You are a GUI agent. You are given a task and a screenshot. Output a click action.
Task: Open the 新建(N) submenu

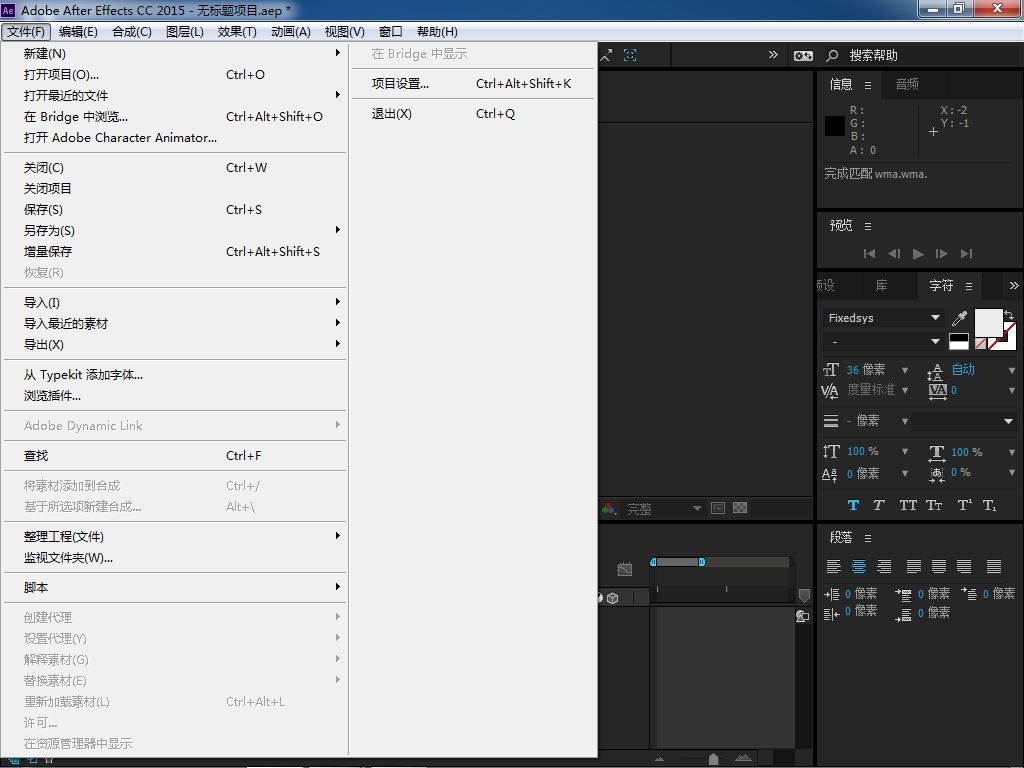pyautogui.click(x=175, y=54)
